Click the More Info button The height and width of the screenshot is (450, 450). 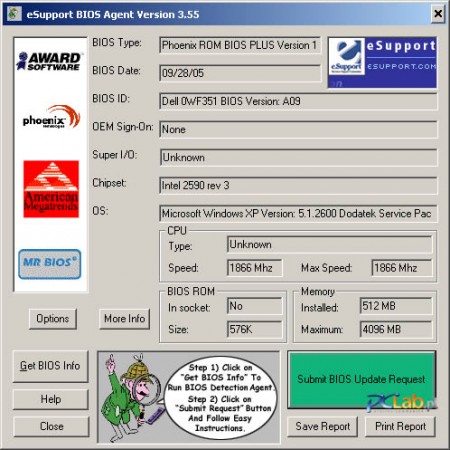124,319
